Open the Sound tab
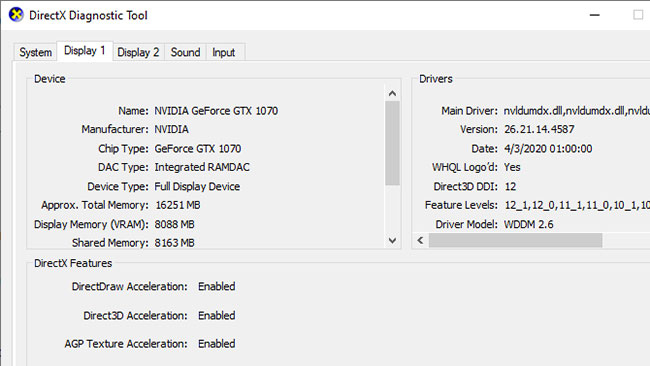This screenshot has width=650, height=366. [185, 52]
